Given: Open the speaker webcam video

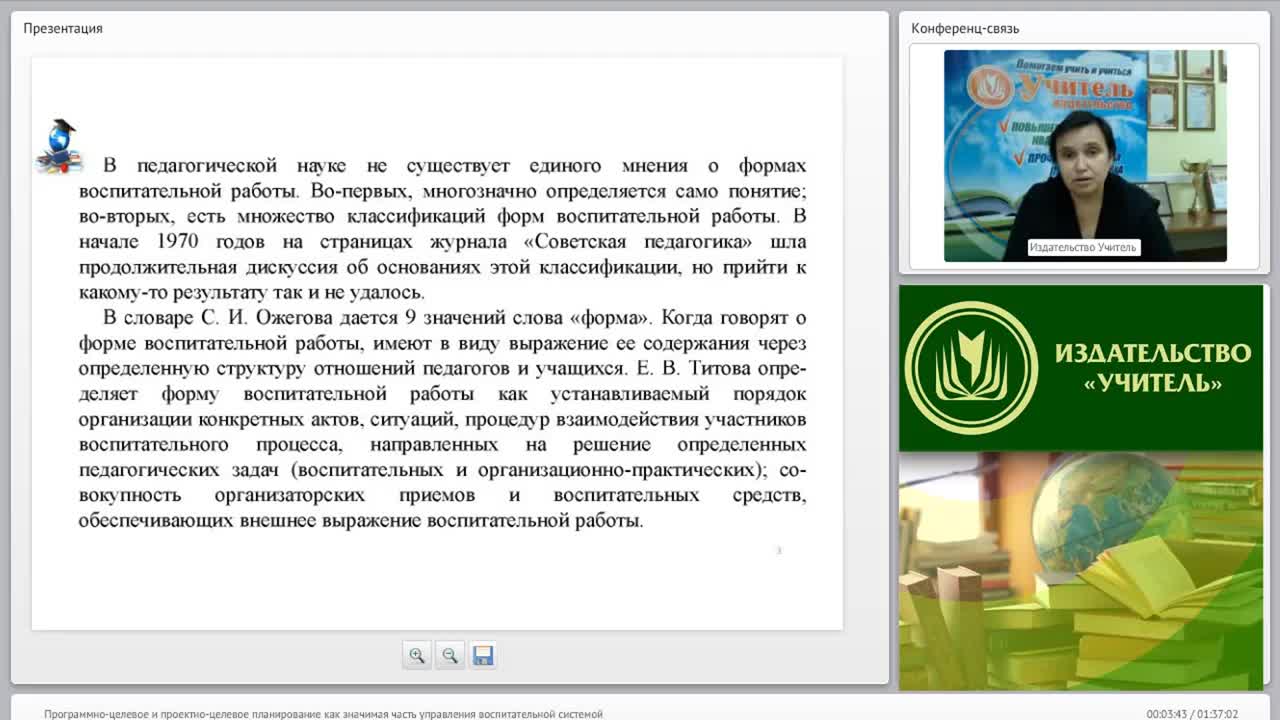Looking at the screenshot, I should click(x=1085, y=155).
